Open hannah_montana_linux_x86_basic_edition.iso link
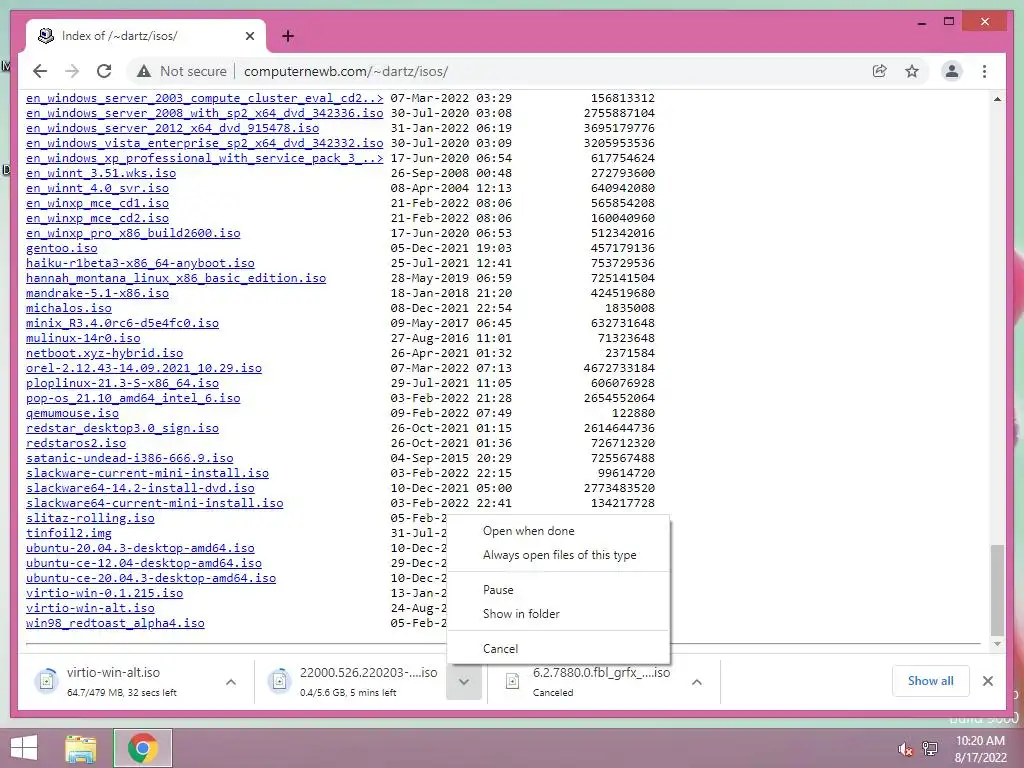 176,278
